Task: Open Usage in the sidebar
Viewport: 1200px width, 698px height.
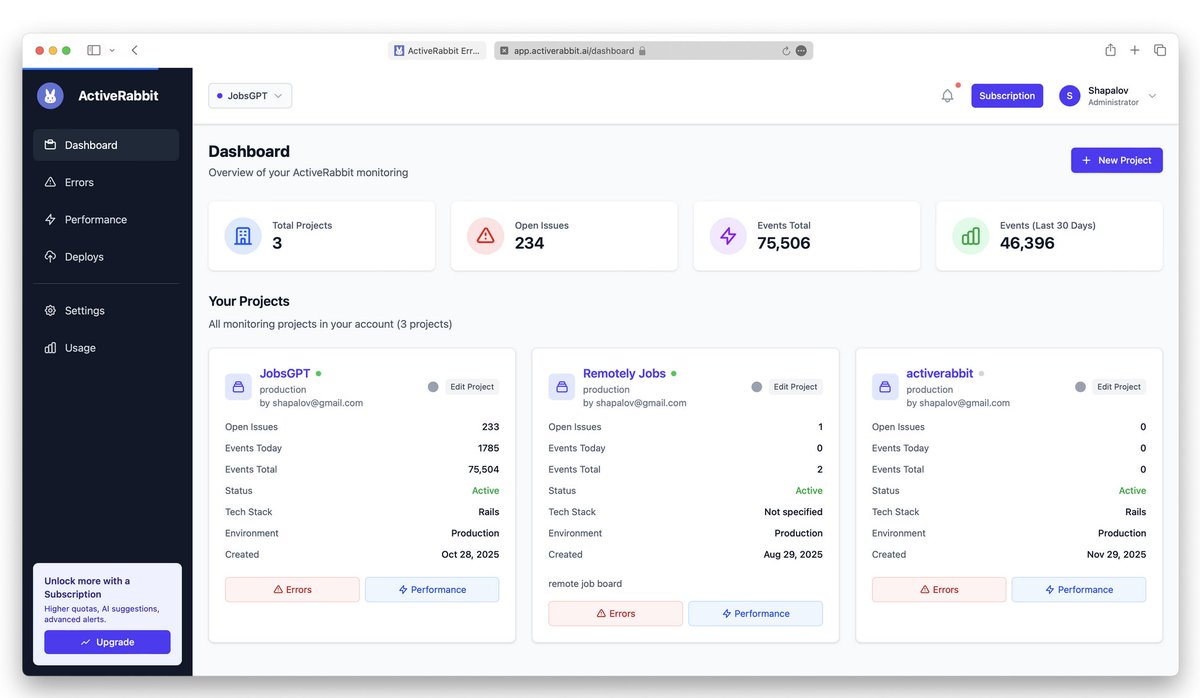Action: 106,348
